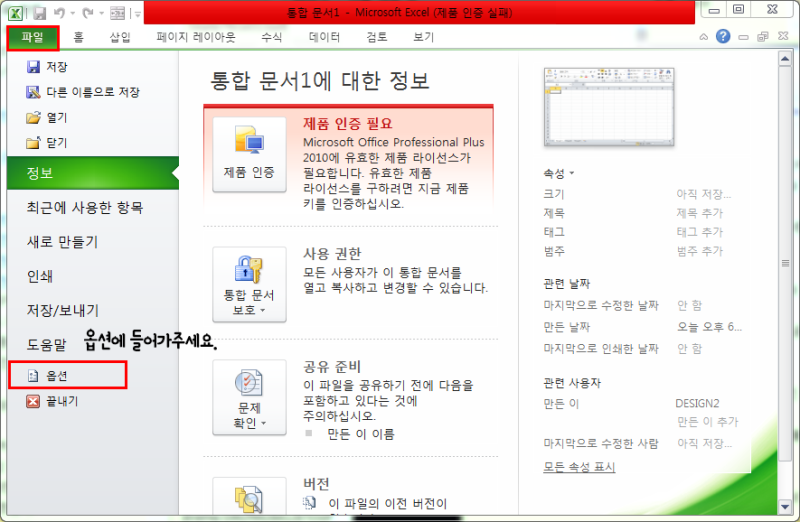Open the 문제 확인 dropdown button

coord(249,397)
